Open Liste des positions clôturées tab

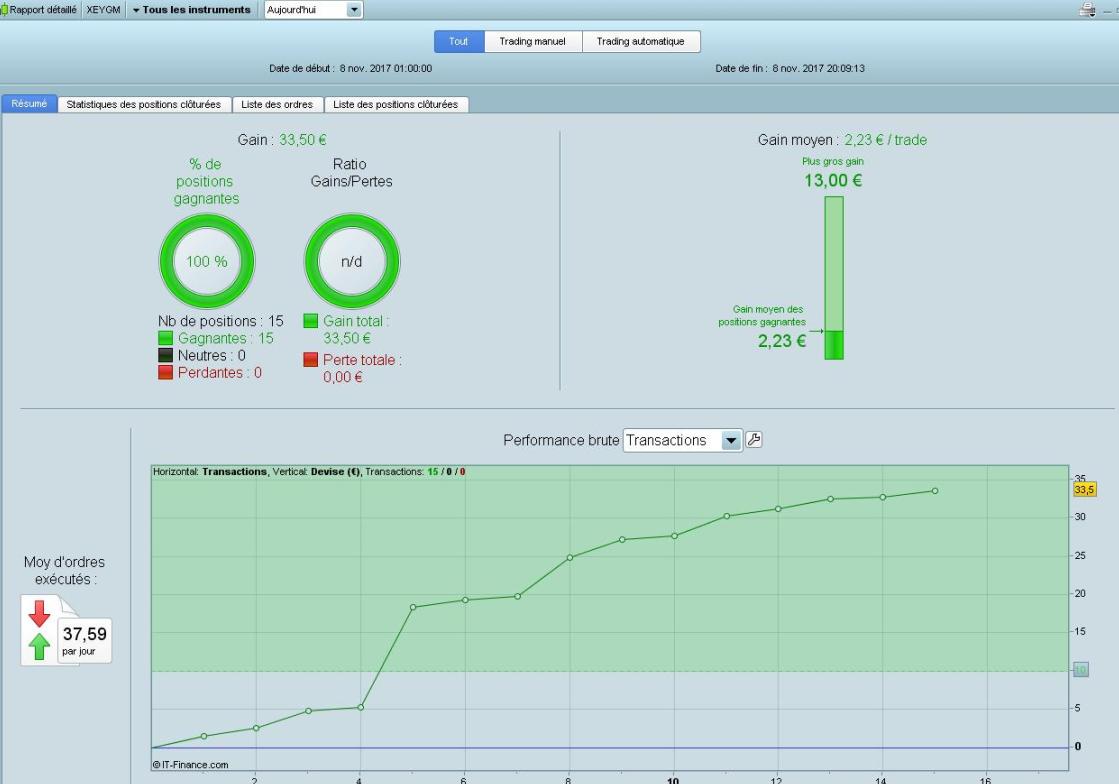[x=395, y=104]
